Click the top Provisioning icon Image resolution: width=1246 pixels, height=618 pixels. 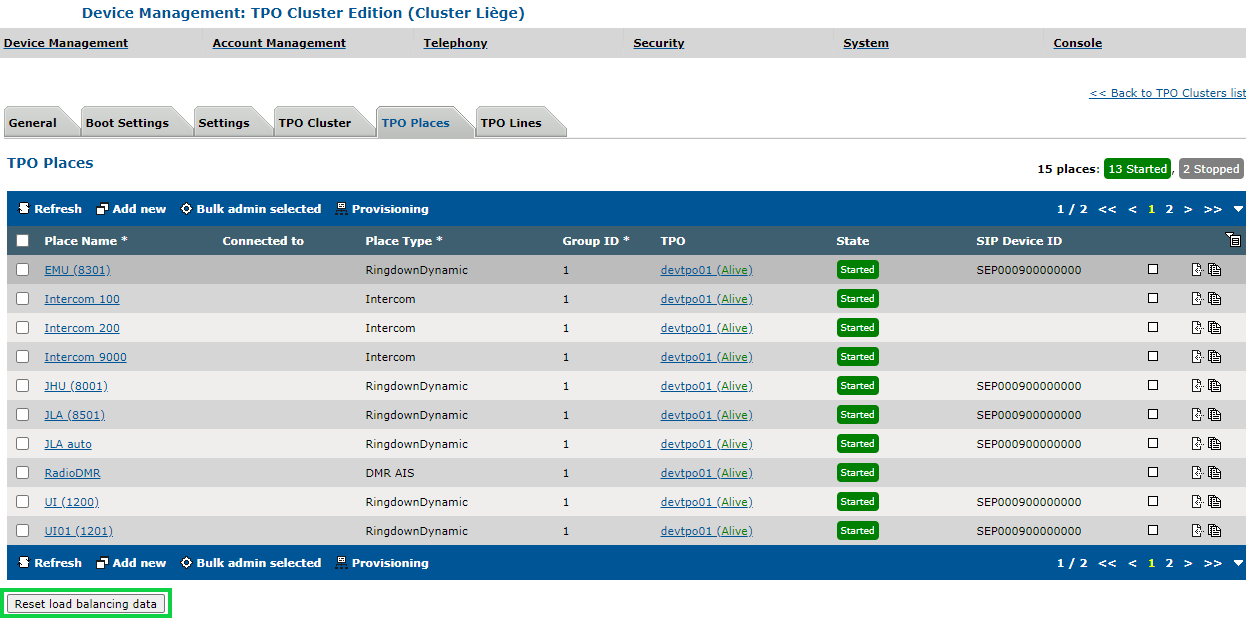(x=341, y=209)
